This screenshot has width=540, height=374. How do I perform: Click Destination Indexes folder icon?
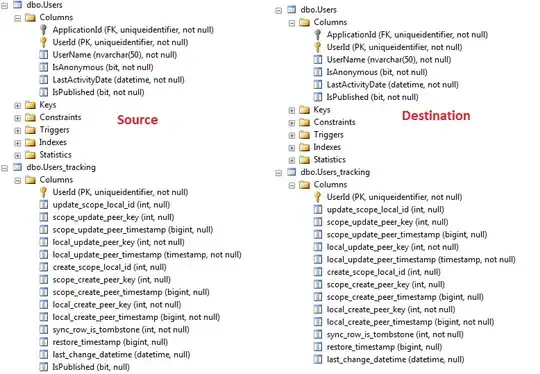[304, 147]
